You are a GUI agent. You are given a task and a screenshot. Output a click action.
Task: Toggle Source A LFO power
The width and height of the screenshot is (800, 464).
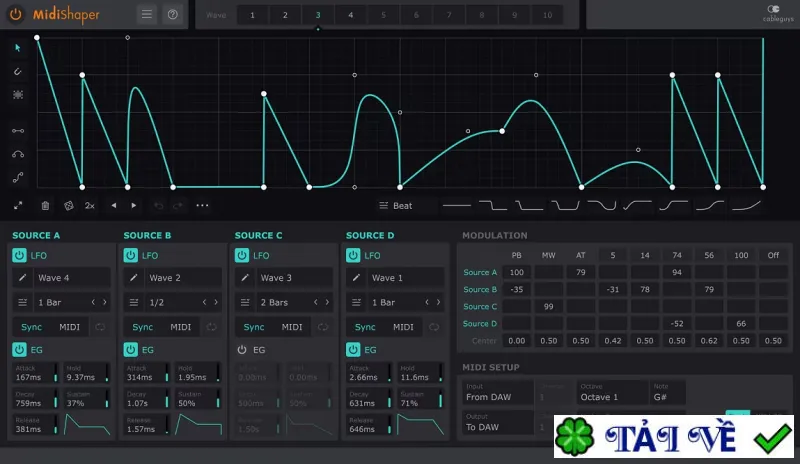click(19, 255)
